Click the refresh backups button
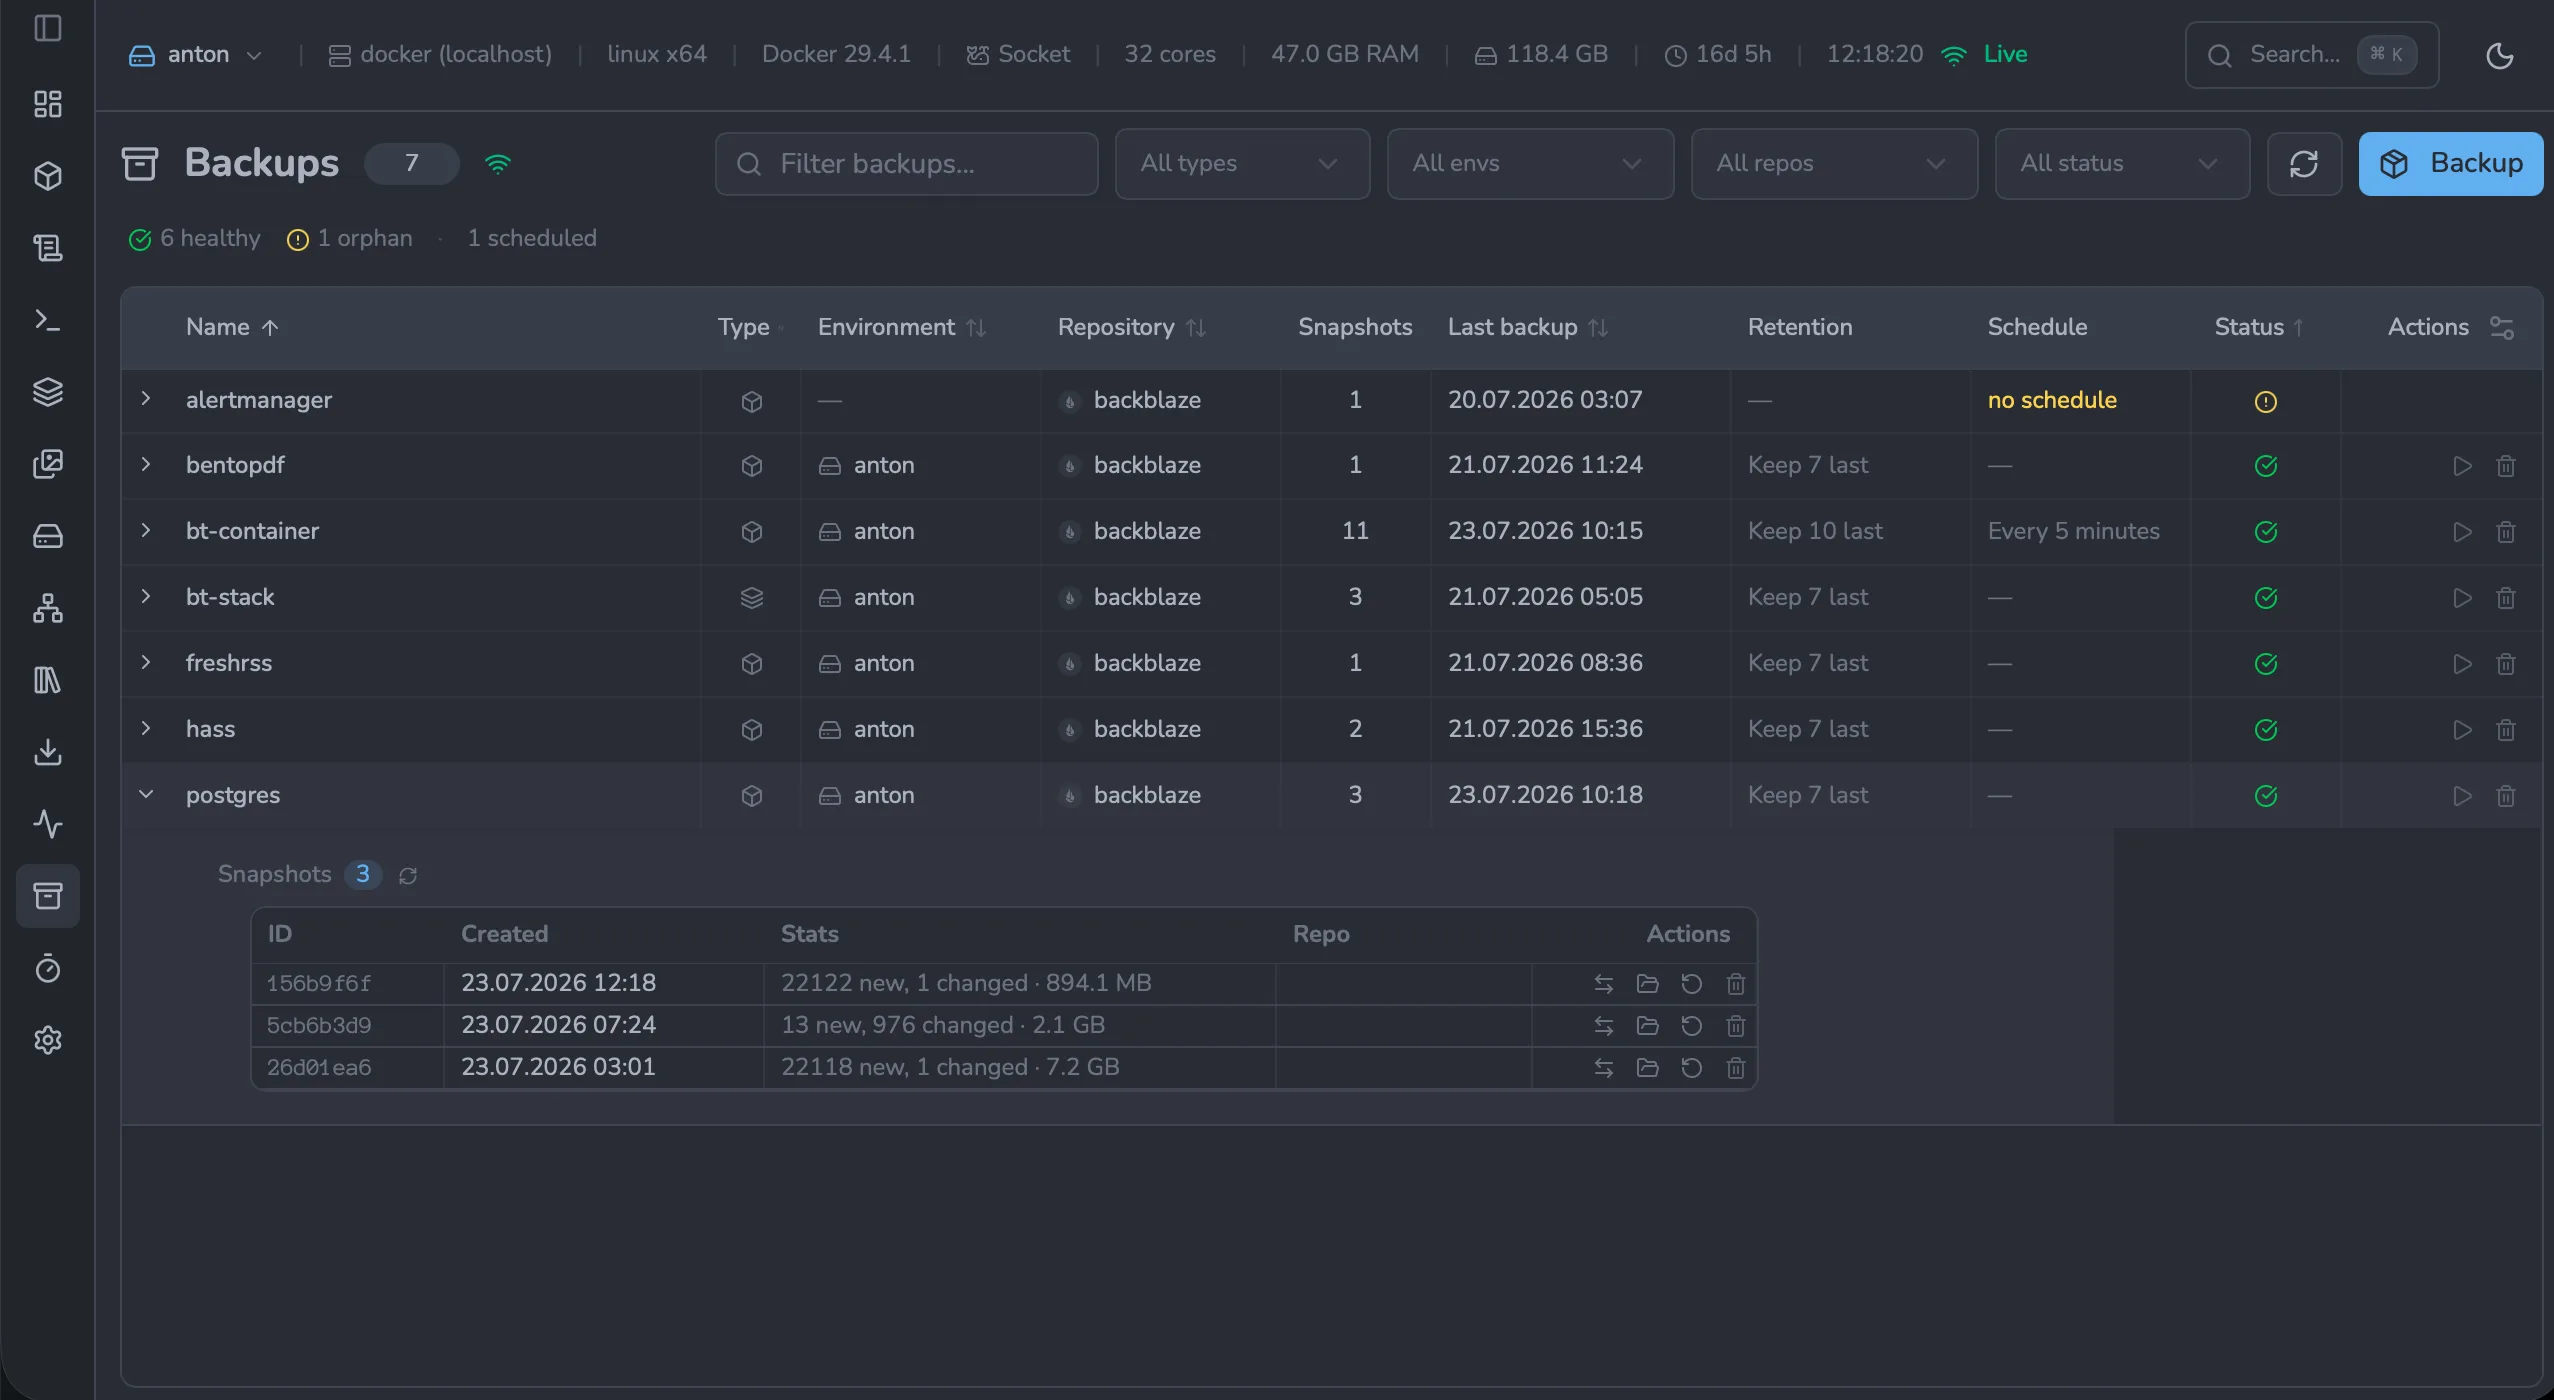The image size is (2554, 1400). [x=2304, y=163]
